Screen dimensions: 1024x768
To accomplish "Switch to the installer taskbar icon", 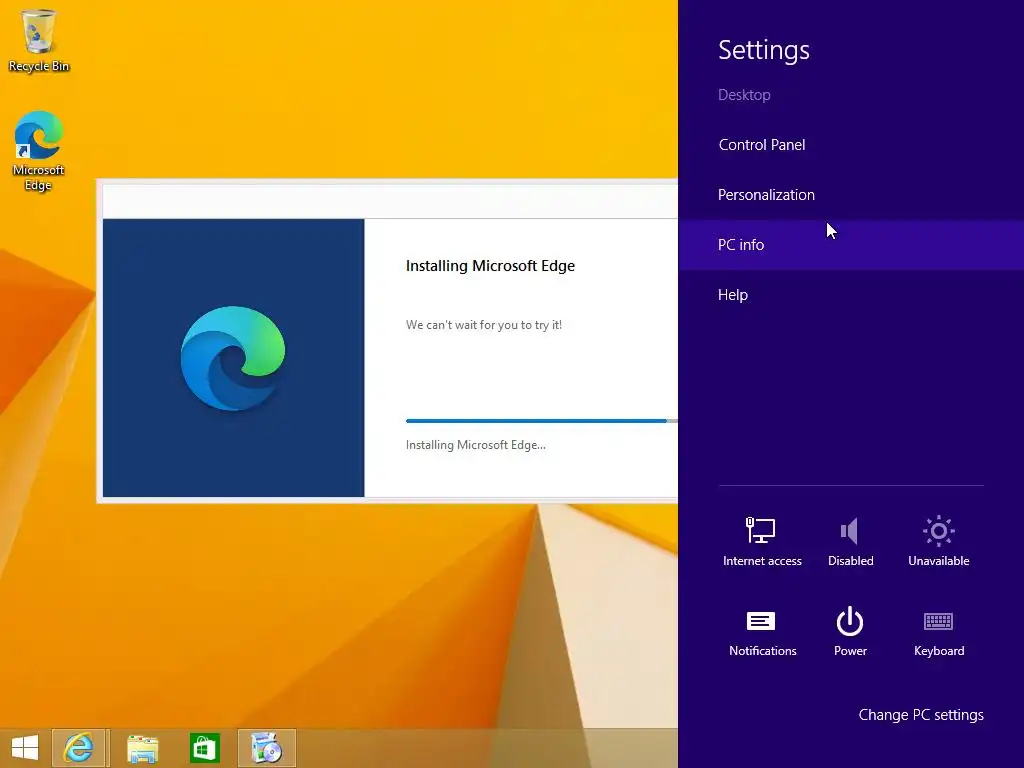I will 266,748.
